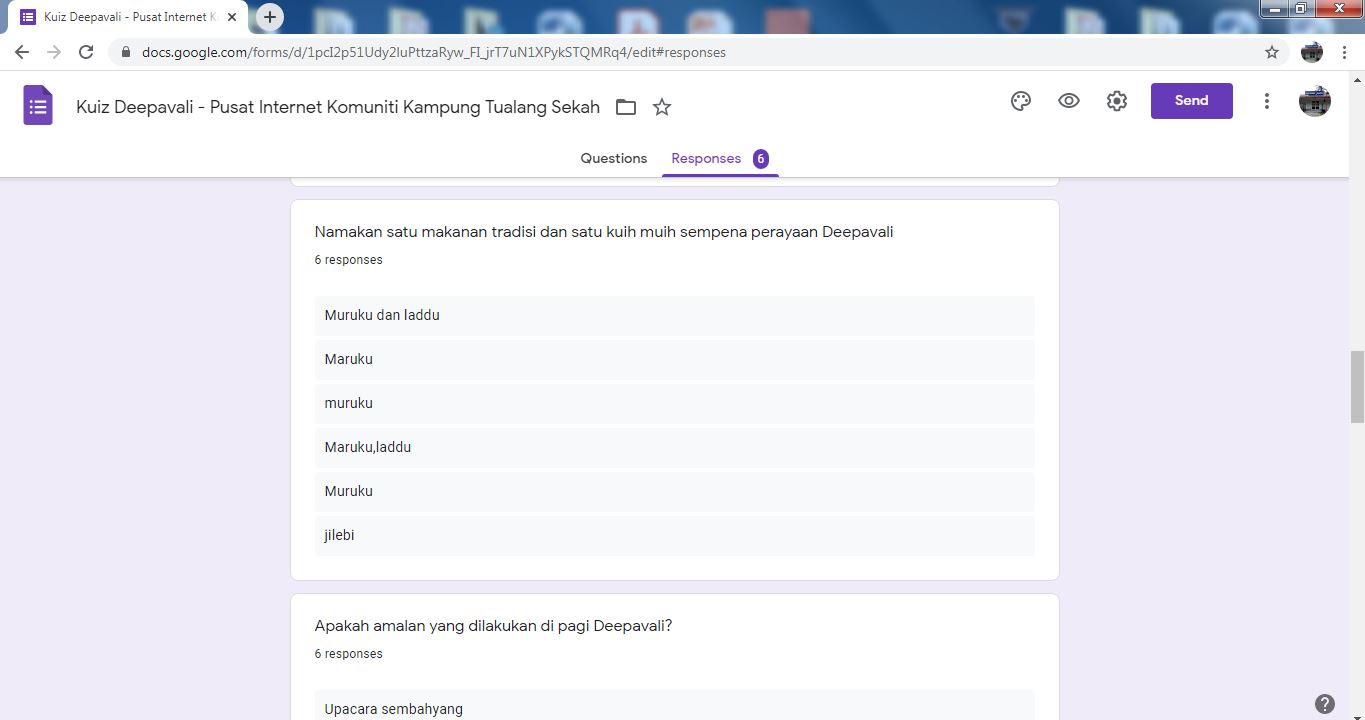Move form to folder icon
This screenshot has height=720, width=1365.
[626, 107]
